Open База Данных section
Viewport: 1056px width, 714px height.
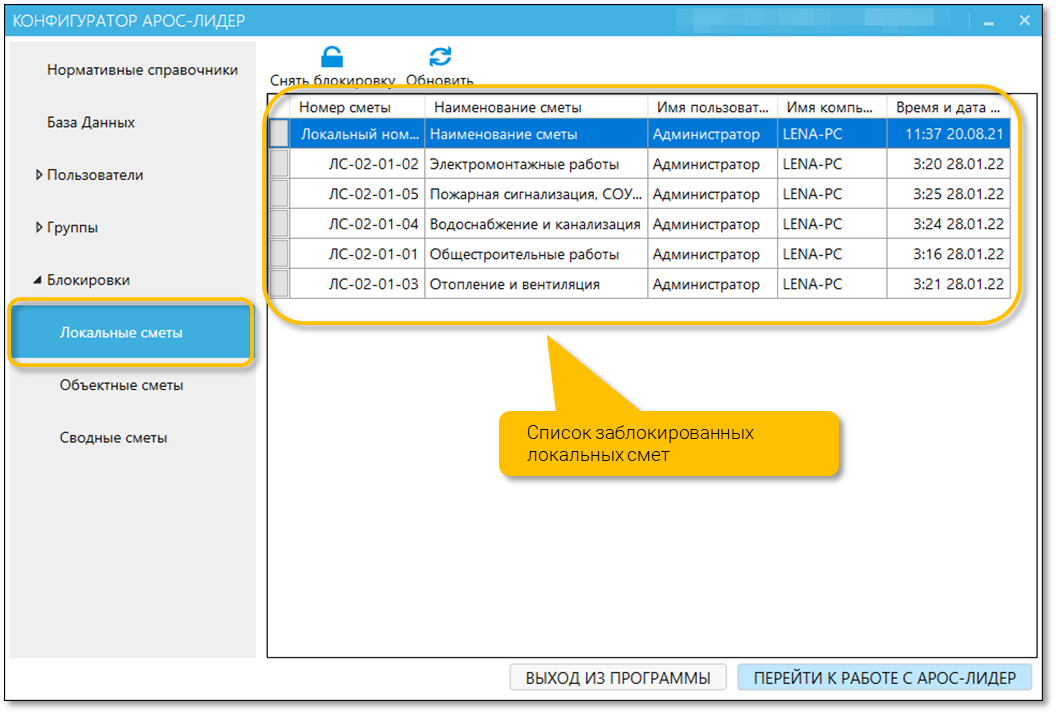coord(91,123)
